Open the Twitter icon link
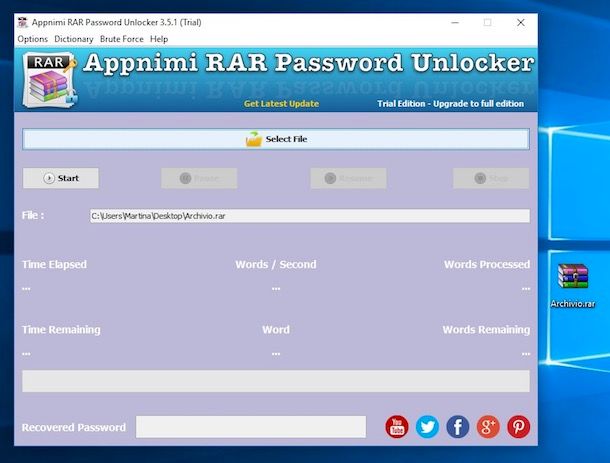The width and height of the screenshot is (610, 463). tap(427, 427)
